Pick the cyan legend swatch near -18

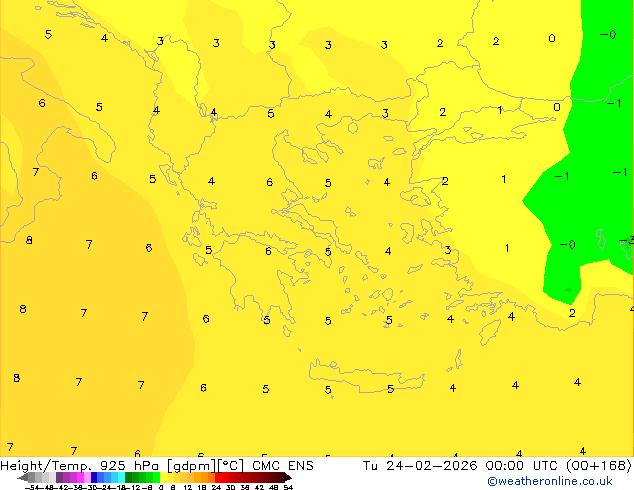pos(122,477)
